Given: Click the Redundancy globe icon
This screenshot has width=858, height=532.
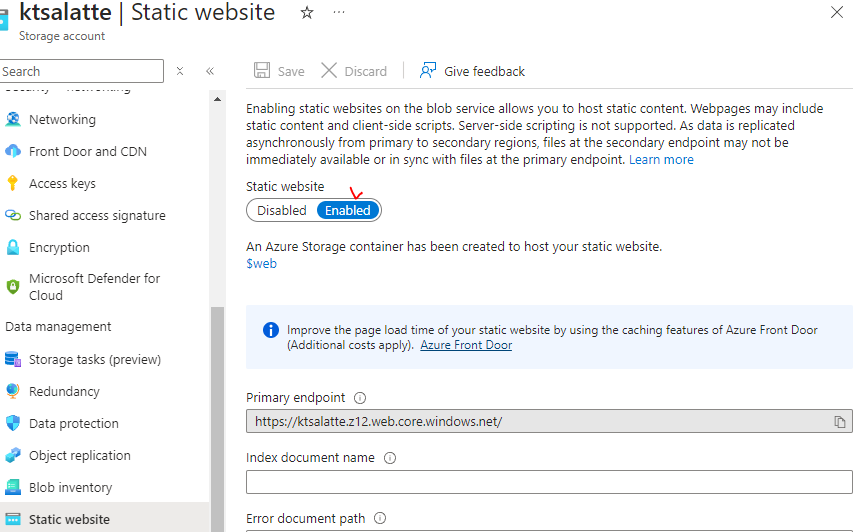Looking at the screenshot, I should 13,391.
